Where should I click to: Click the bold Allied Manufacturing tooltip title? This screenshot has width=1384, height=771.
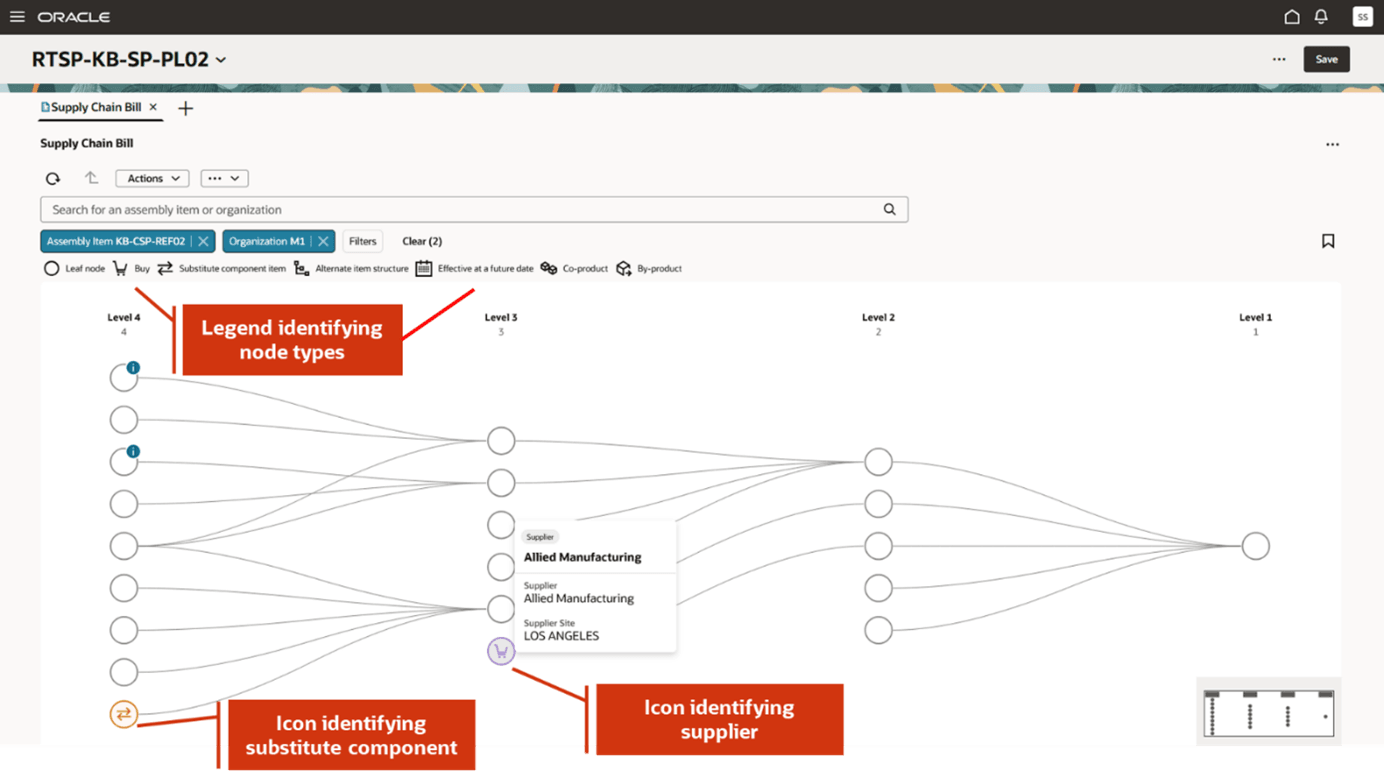point(583,557)
